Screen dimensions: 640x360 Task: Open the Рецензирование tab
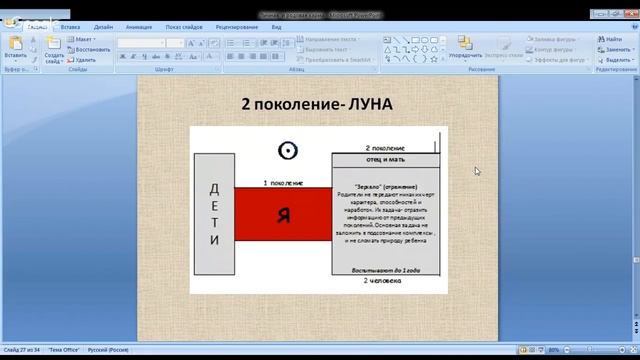[237, 27]
